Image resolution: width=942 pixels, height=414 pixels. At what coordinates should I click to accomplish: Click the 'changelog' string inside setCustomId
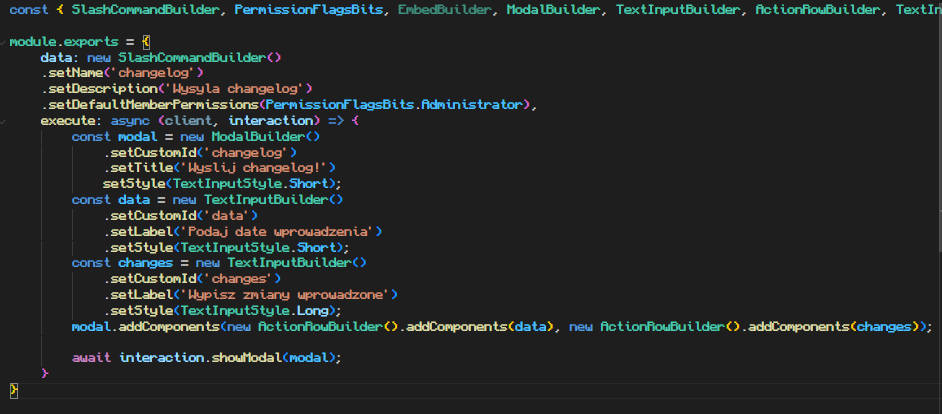pyautogui.click(x=247, y=152)
